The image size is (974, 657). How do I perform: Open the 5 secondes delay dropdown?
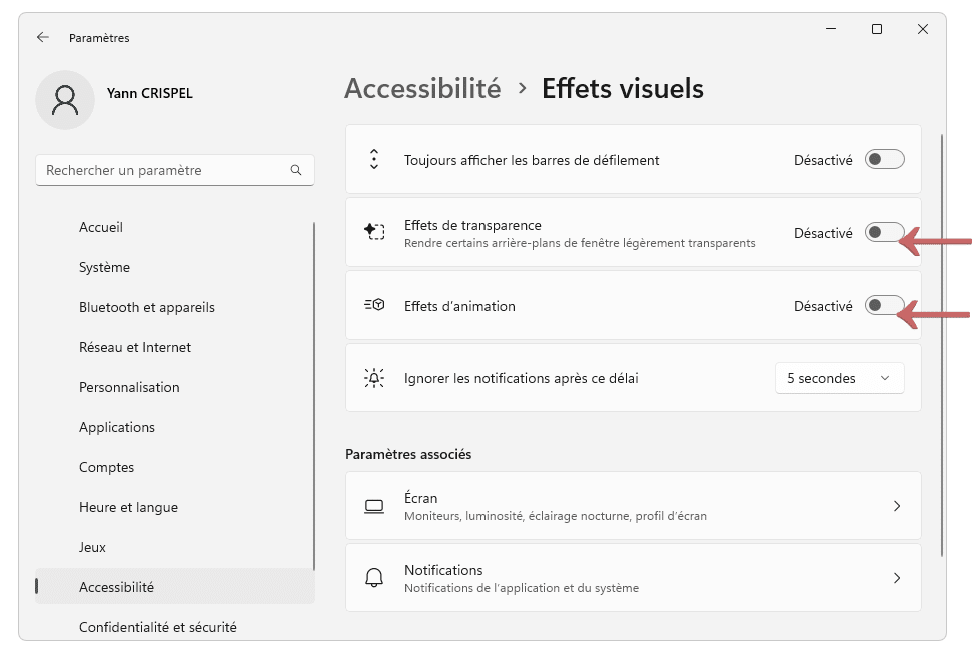(839, 378)
